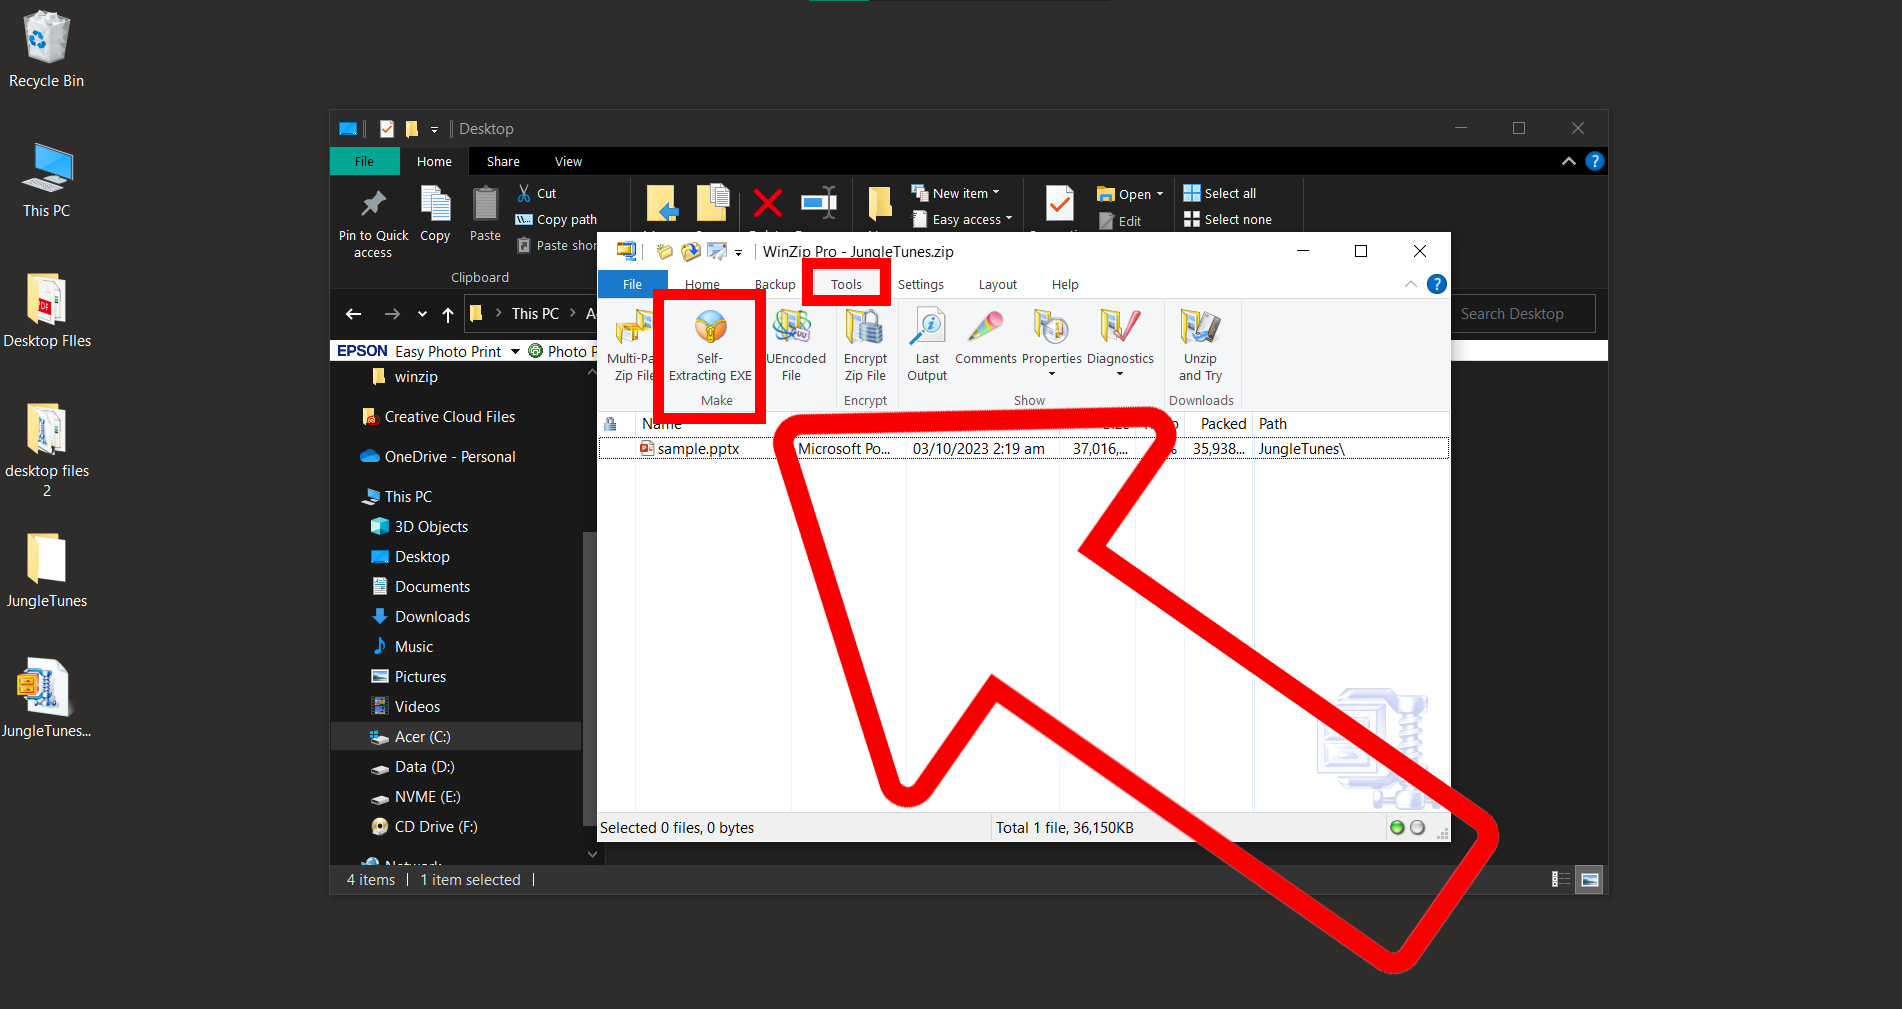The width and height of the screenshot is (1902, 1009).
Task: Open the Comments tool
Action: pyautogui.click(x=985, y=338)
